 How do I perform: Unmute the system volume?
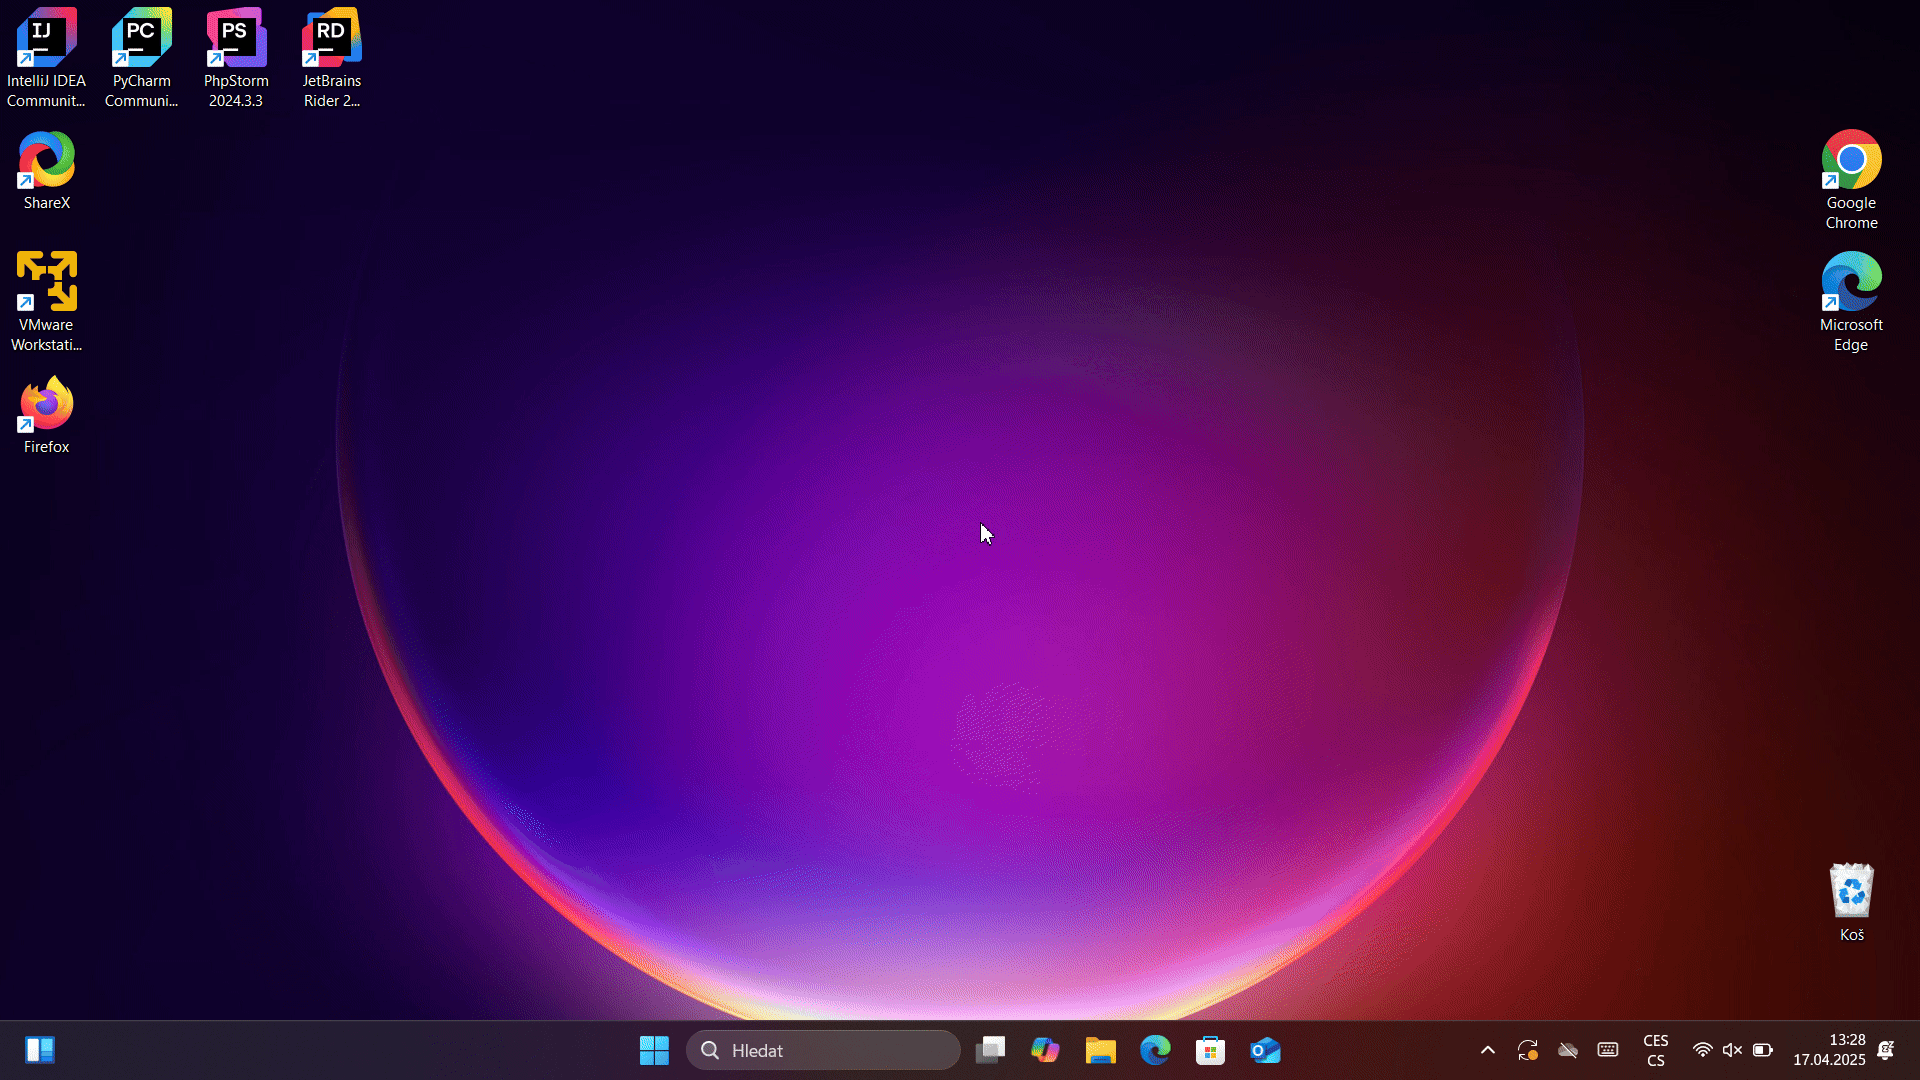[1733, 1050]
